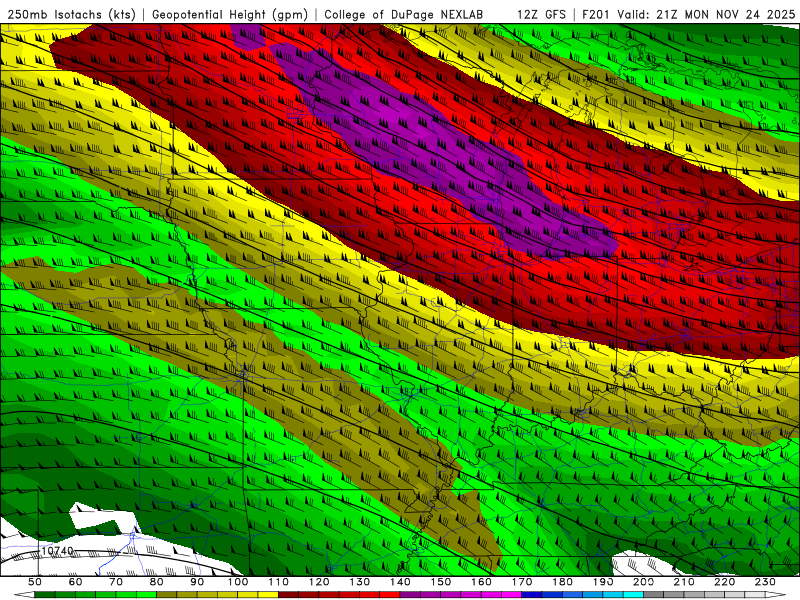Click the 110 value on the color scale
This screenshot has width=800, height=600.
point(278,582)
